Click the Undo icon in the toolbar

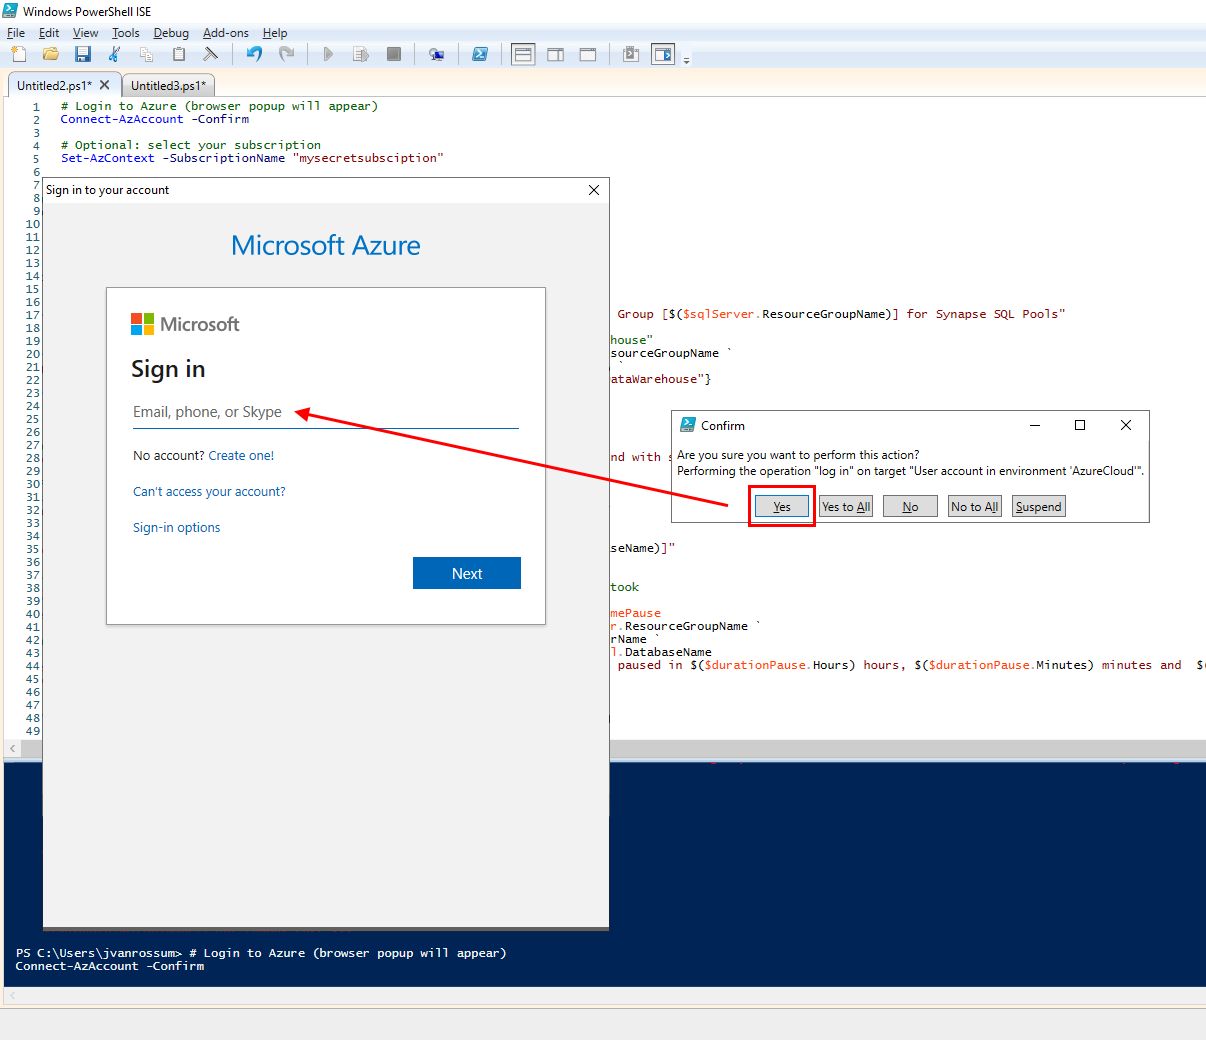(x=253, y=54)
